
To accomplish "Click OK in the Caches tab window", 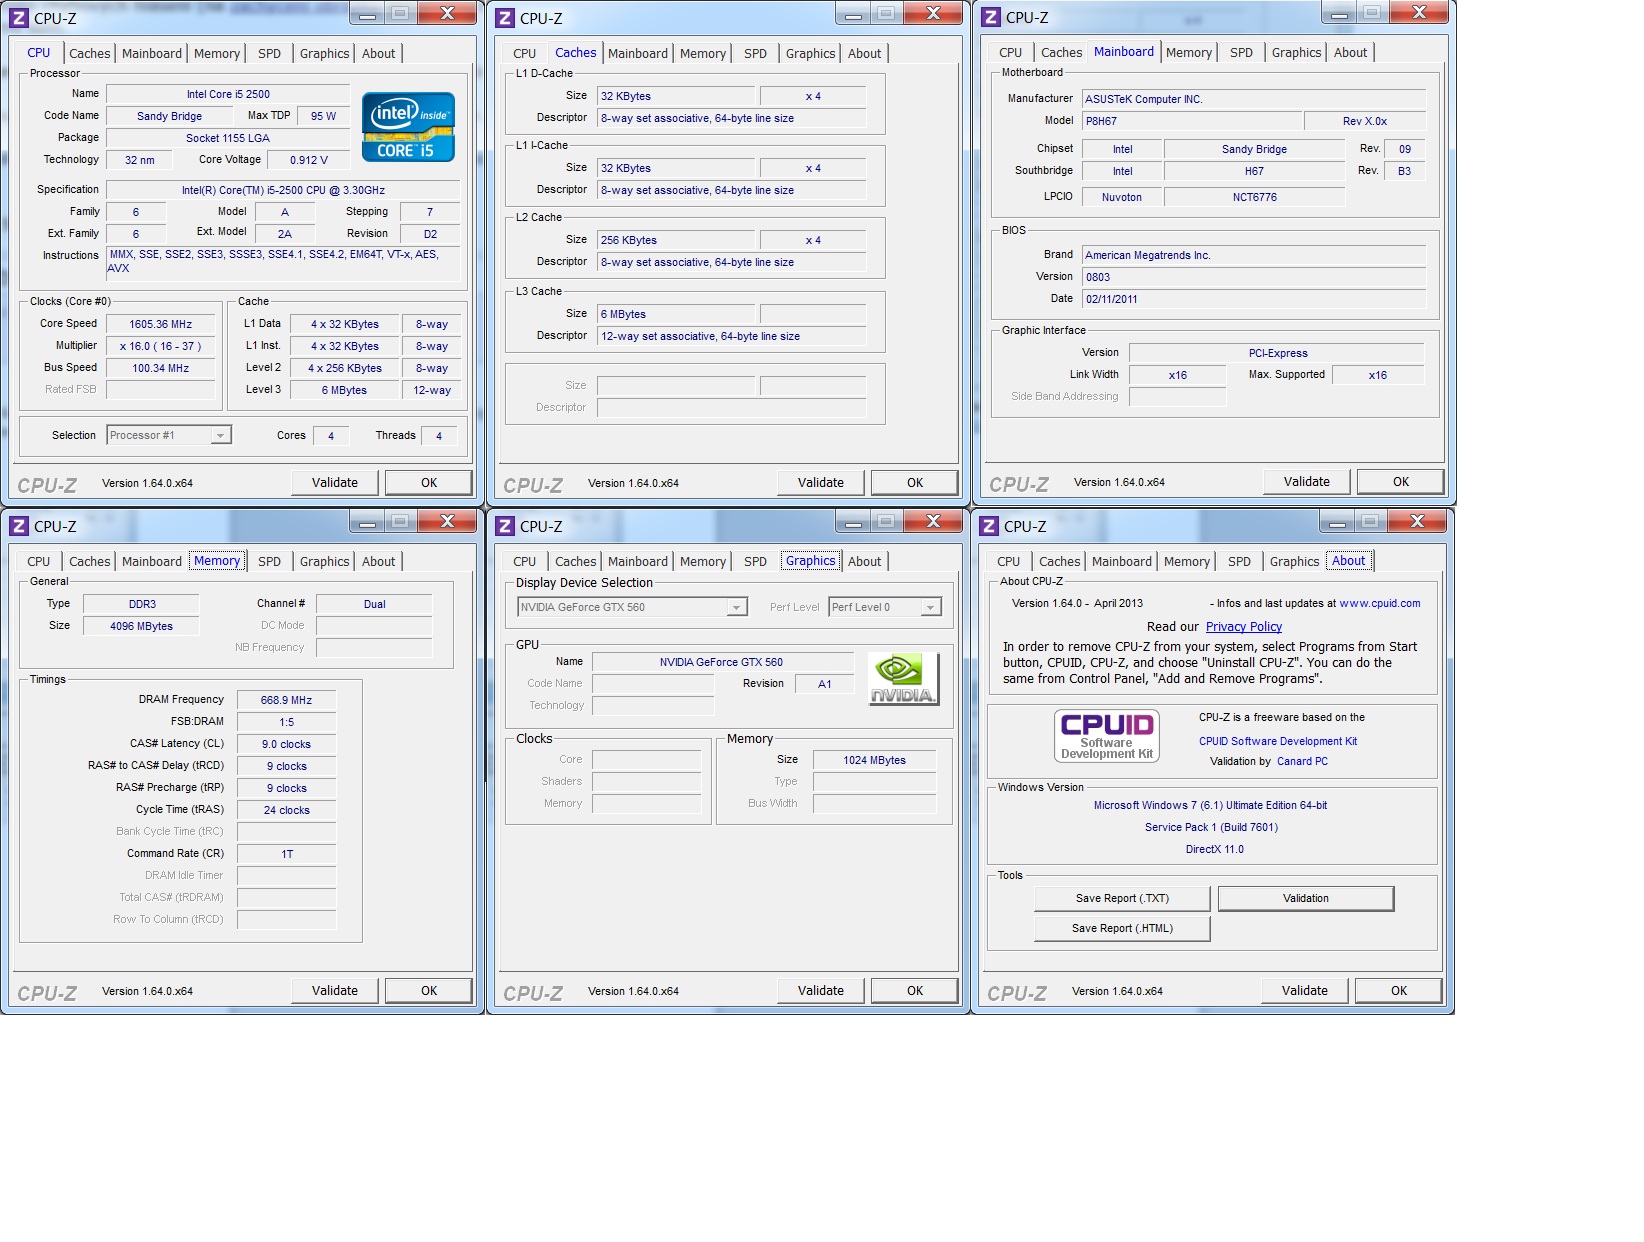I will pos(915,483).
